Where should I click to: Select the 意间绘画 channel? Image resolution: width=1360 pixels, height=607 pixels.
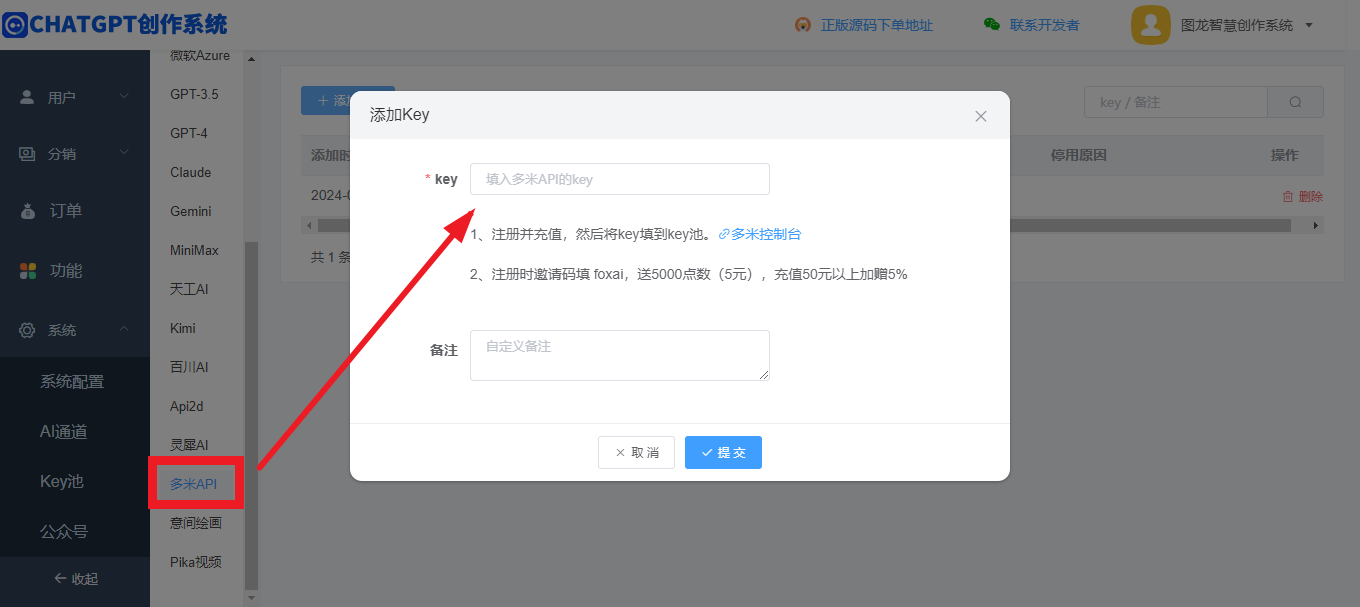(x=195, y=523)
